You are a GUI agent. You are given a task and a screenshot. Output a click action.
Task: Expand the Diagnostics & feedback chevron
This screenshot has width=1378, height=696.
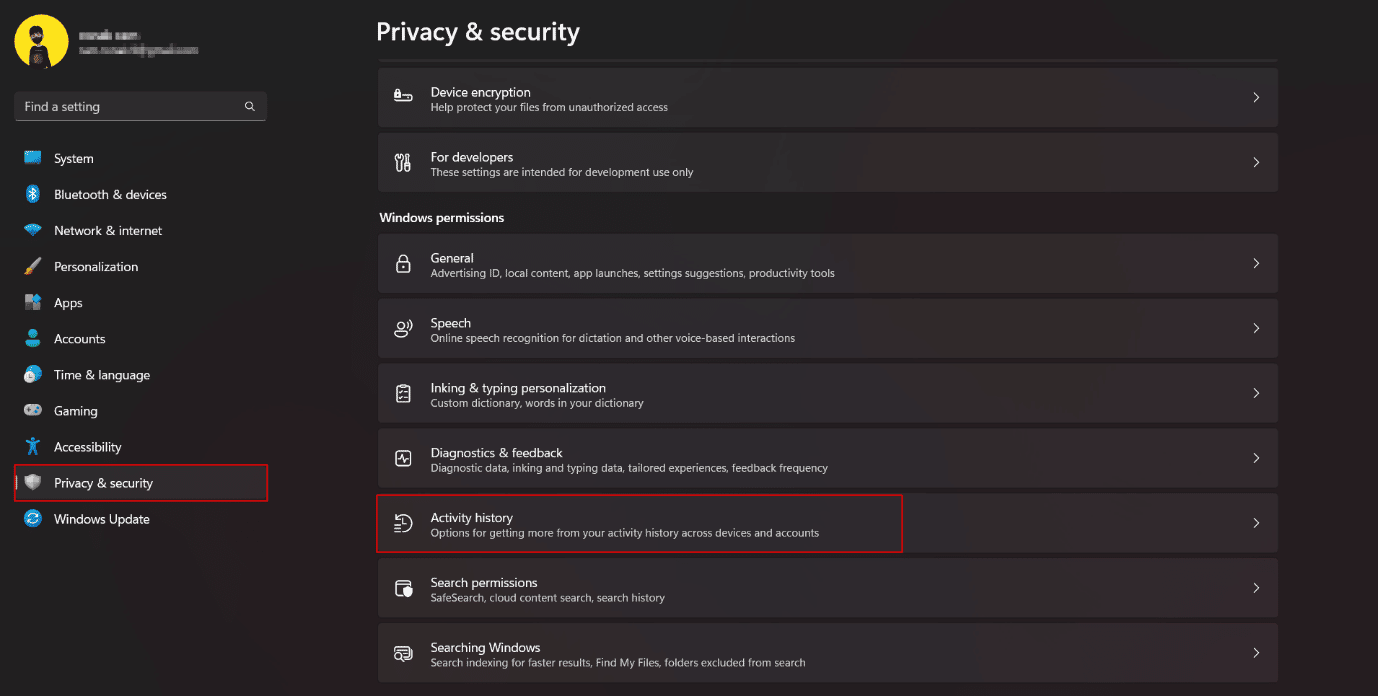tap(1256, 458)
